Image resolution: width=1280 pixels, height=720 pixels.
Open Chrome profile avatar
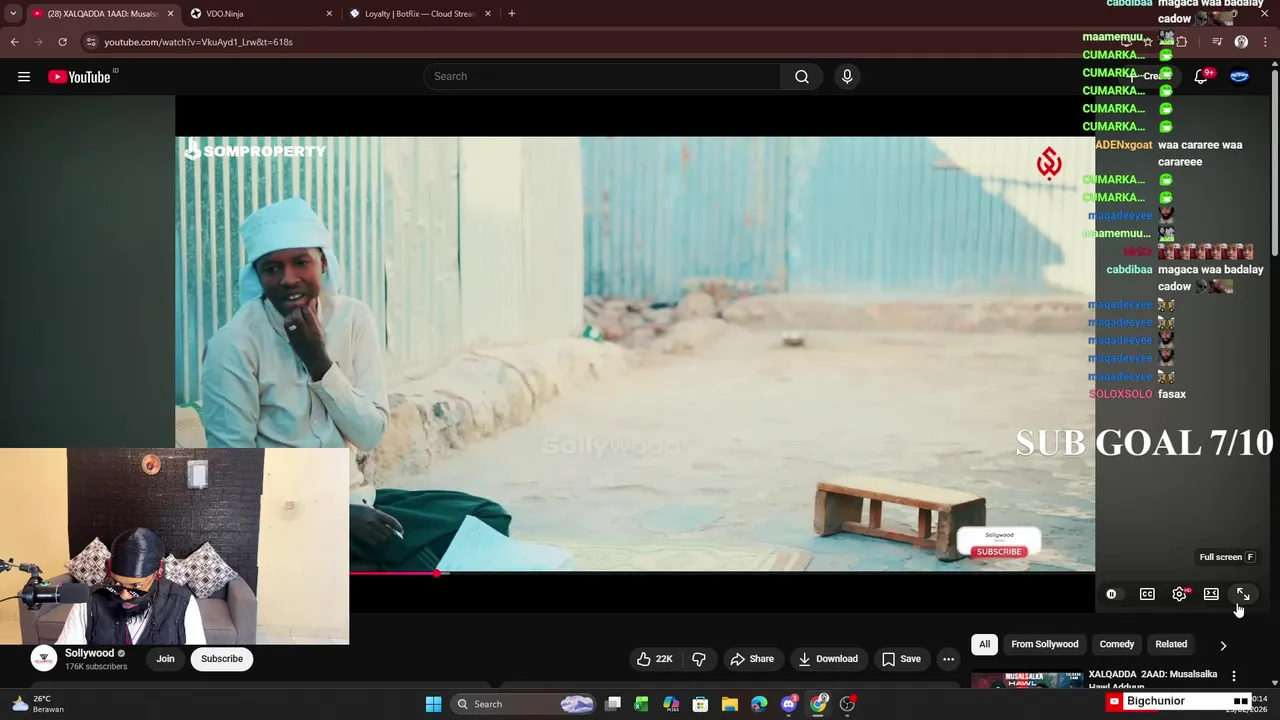click(x=1241, y=42)
